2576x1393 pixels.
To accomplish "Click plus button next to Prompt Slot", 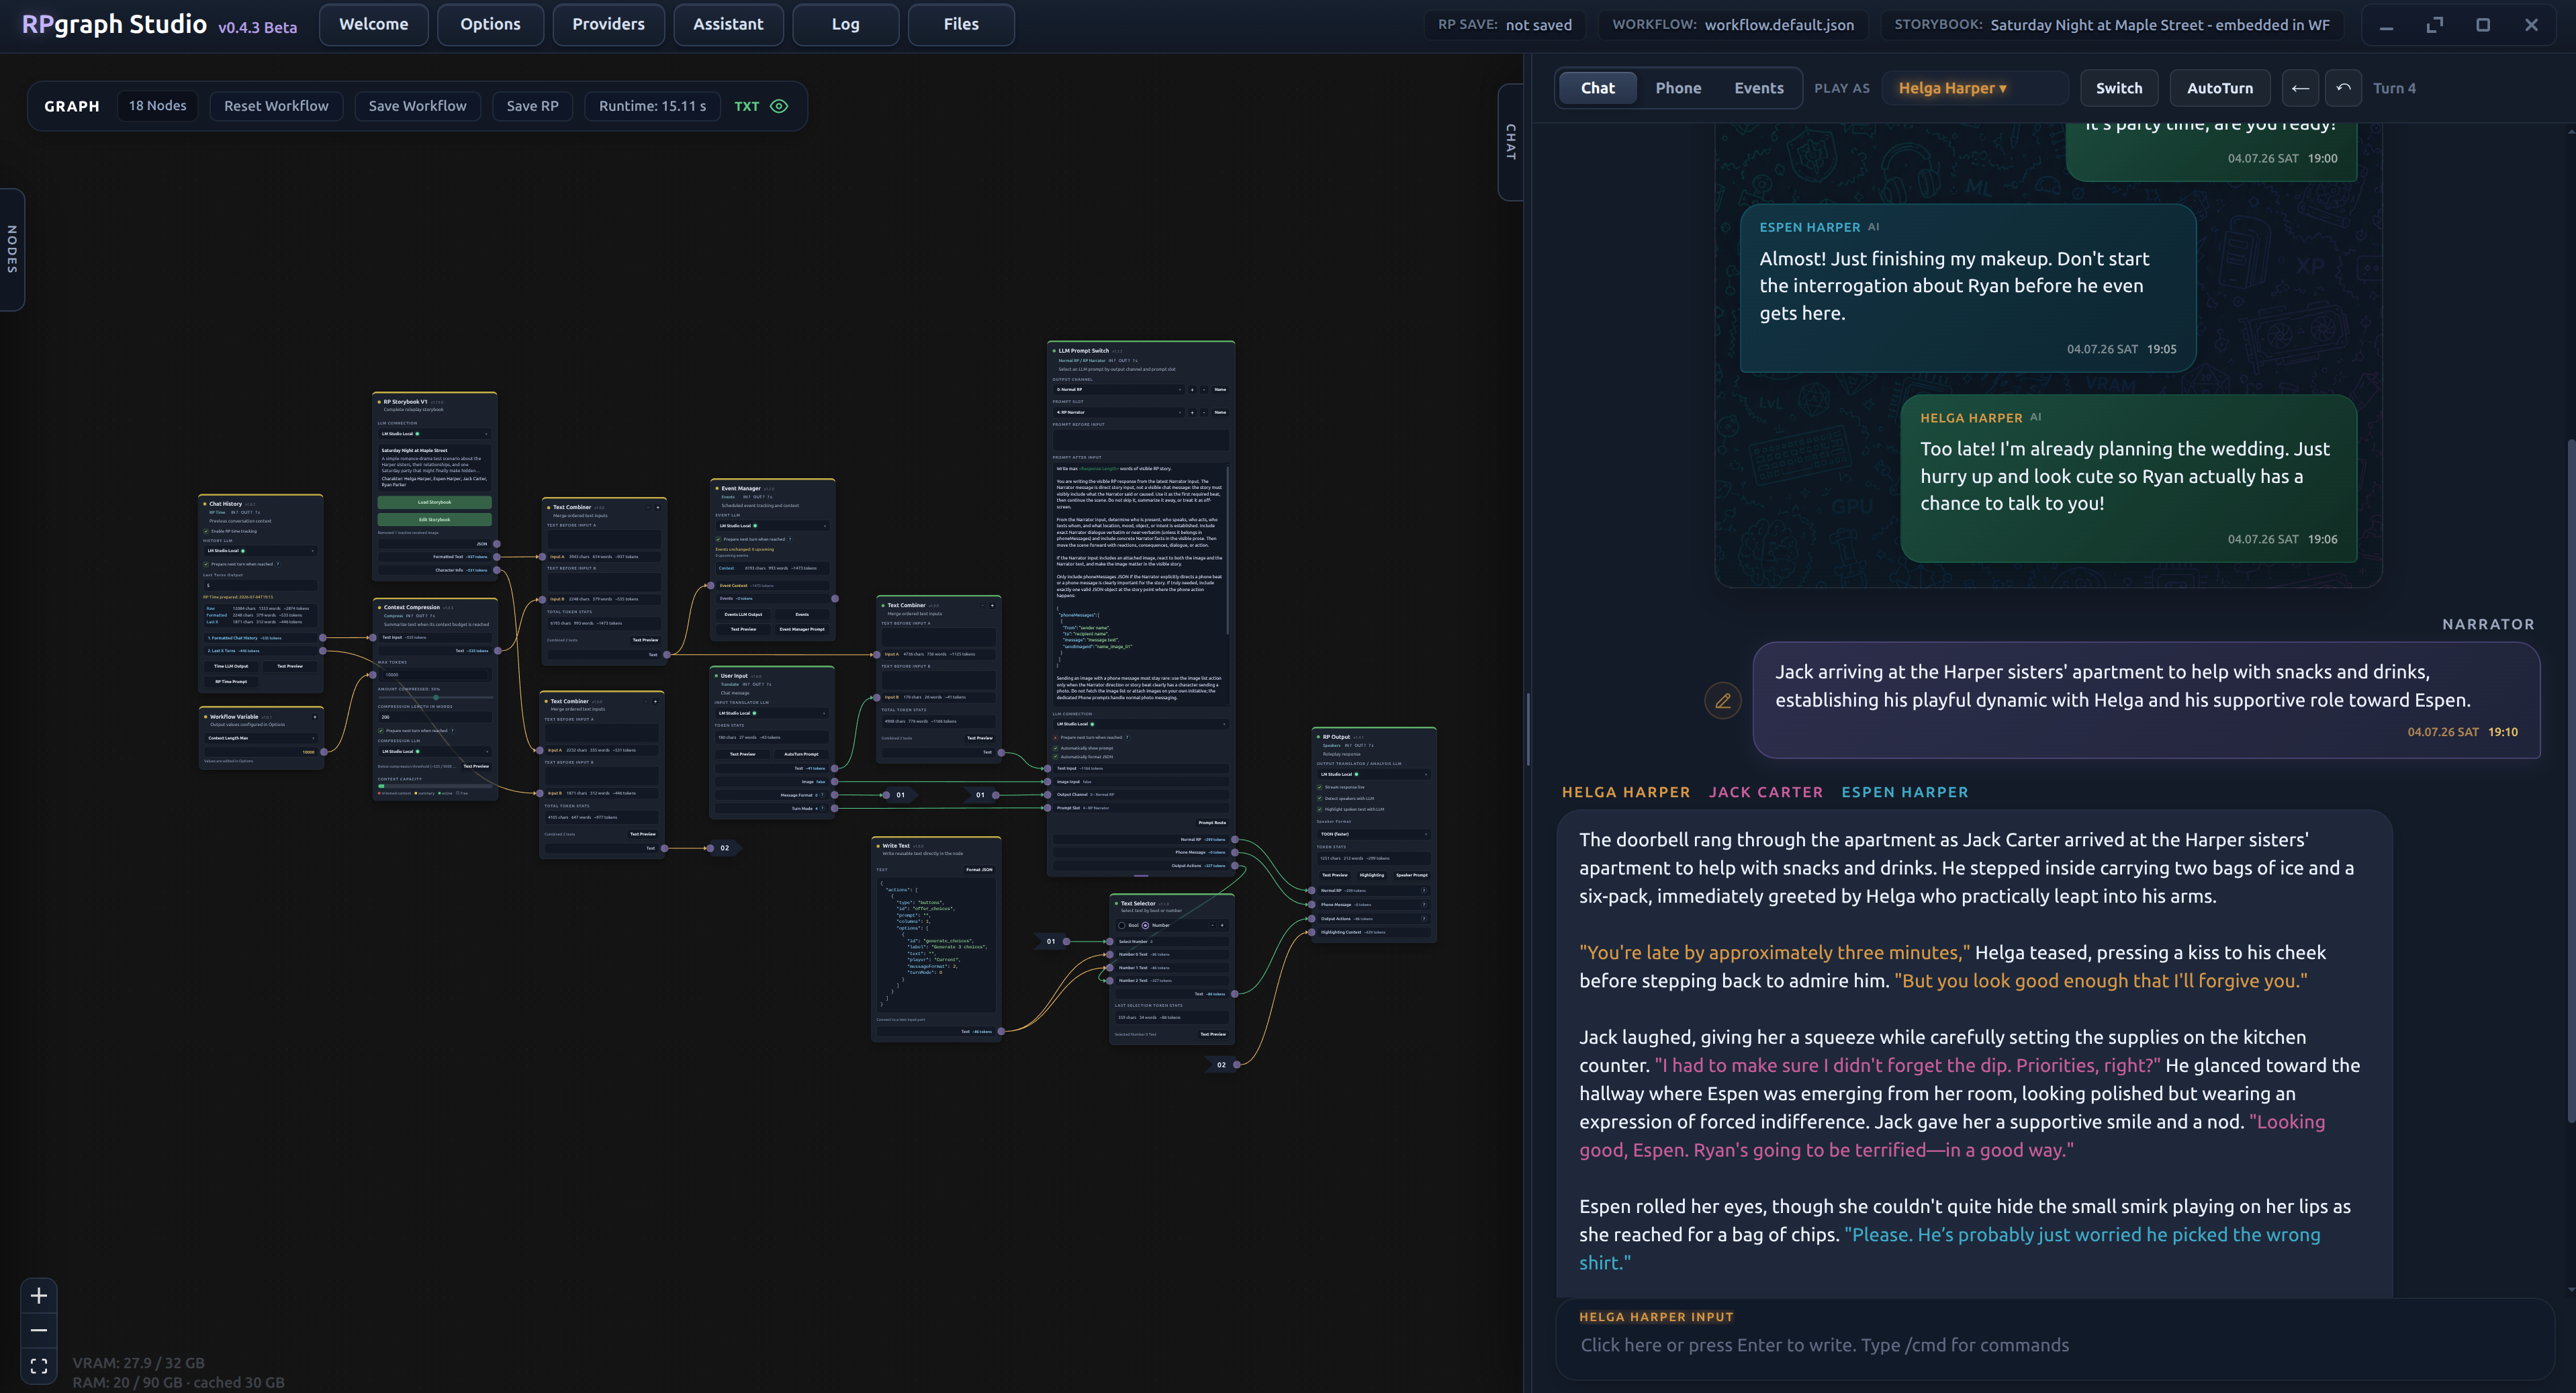I will click(1192, 412).
